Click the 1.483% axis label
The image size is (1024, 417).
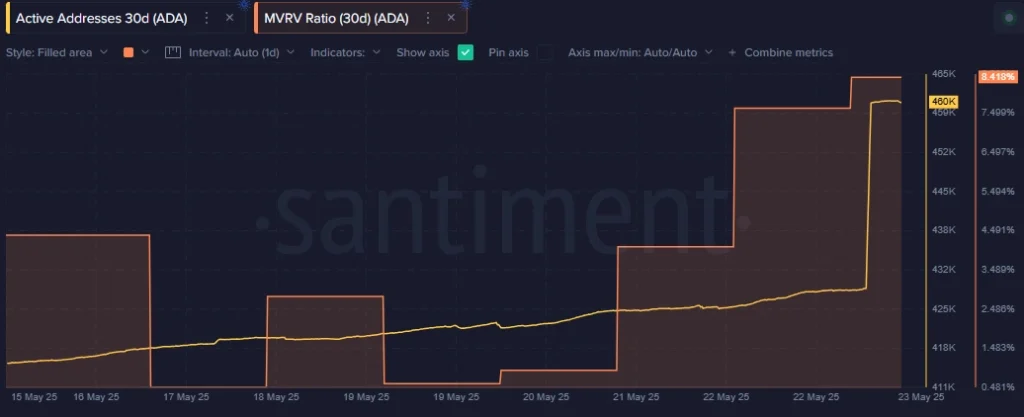[x=997, y=347]
